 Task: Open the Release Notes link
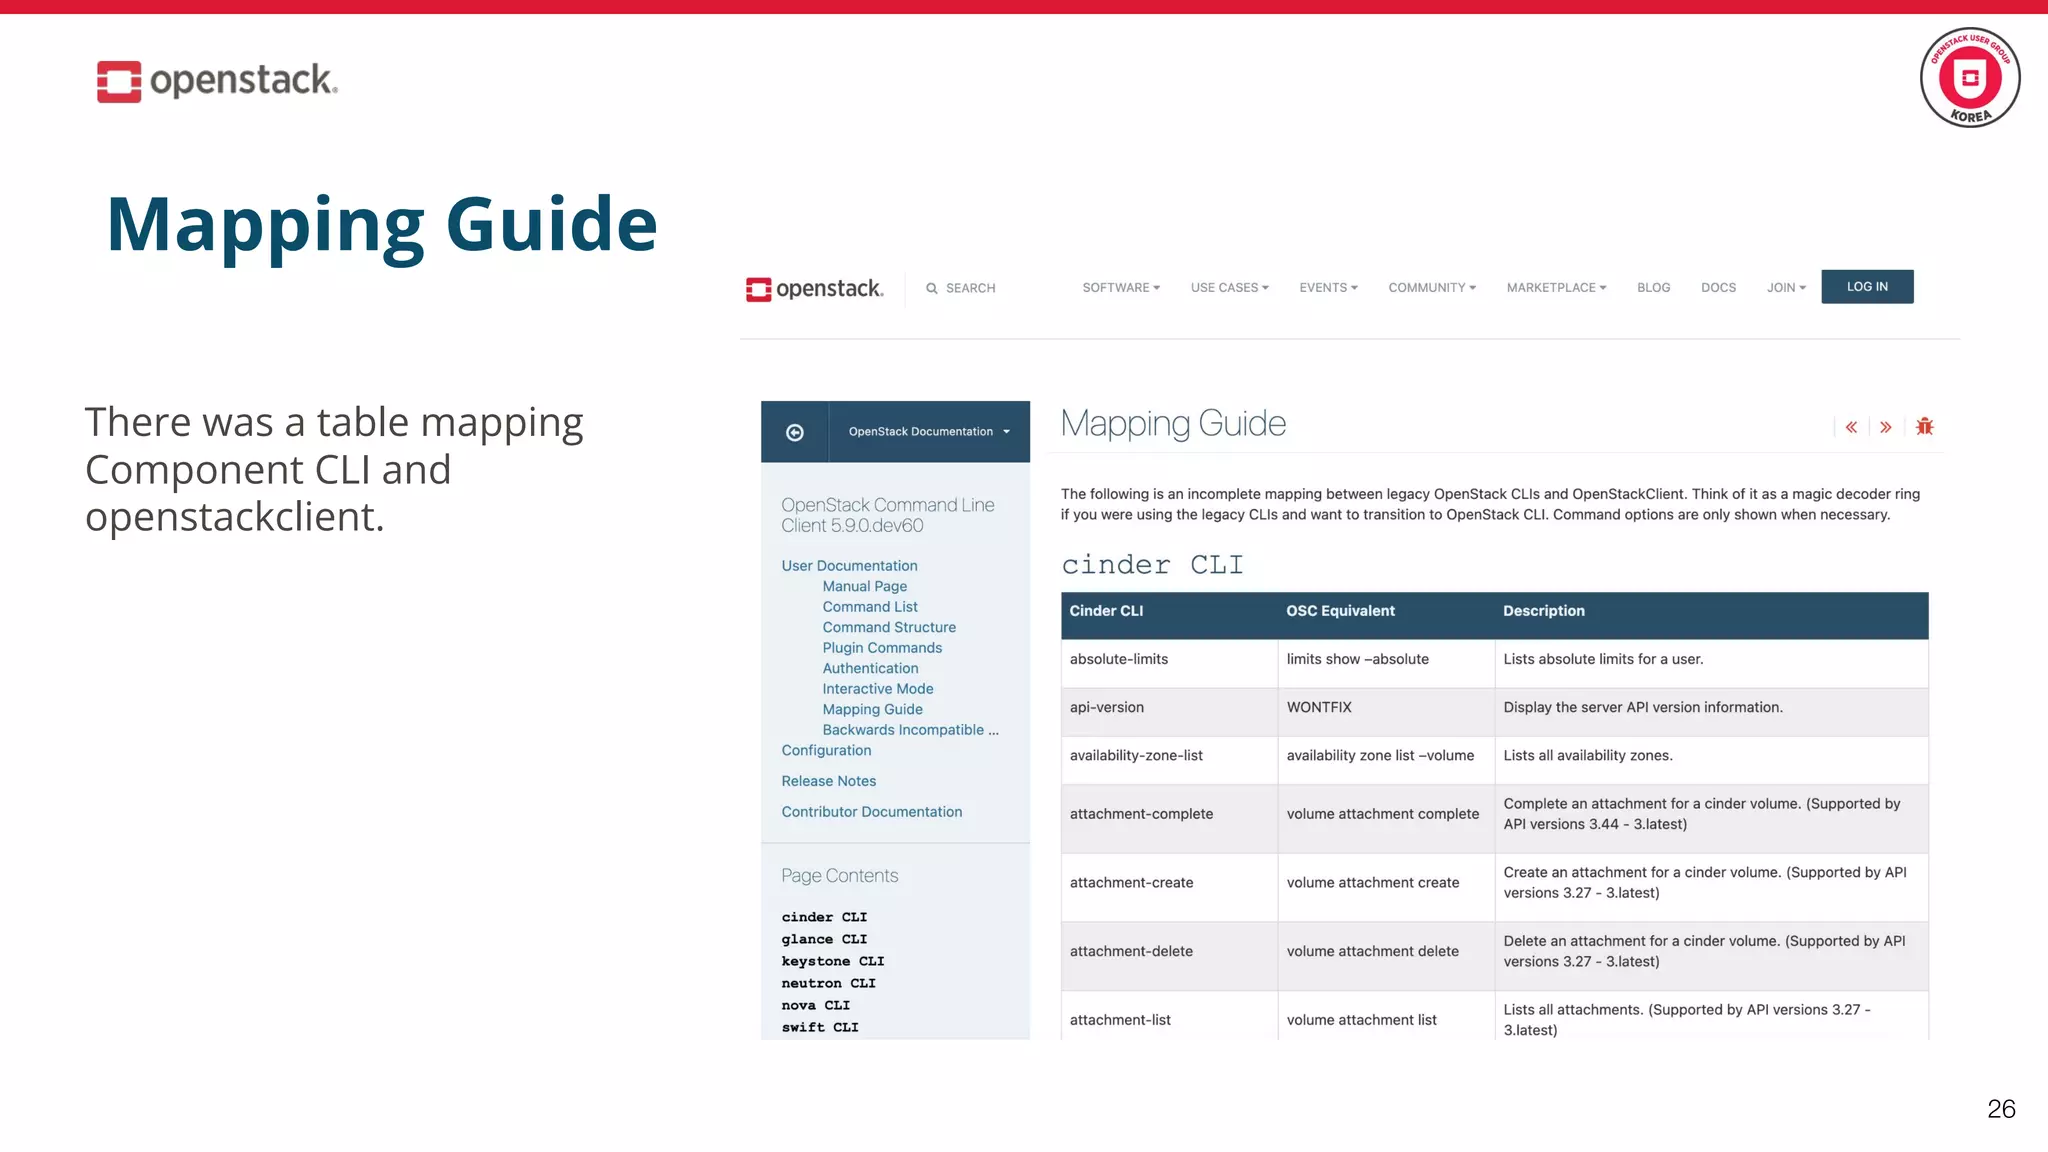[828, 782]
